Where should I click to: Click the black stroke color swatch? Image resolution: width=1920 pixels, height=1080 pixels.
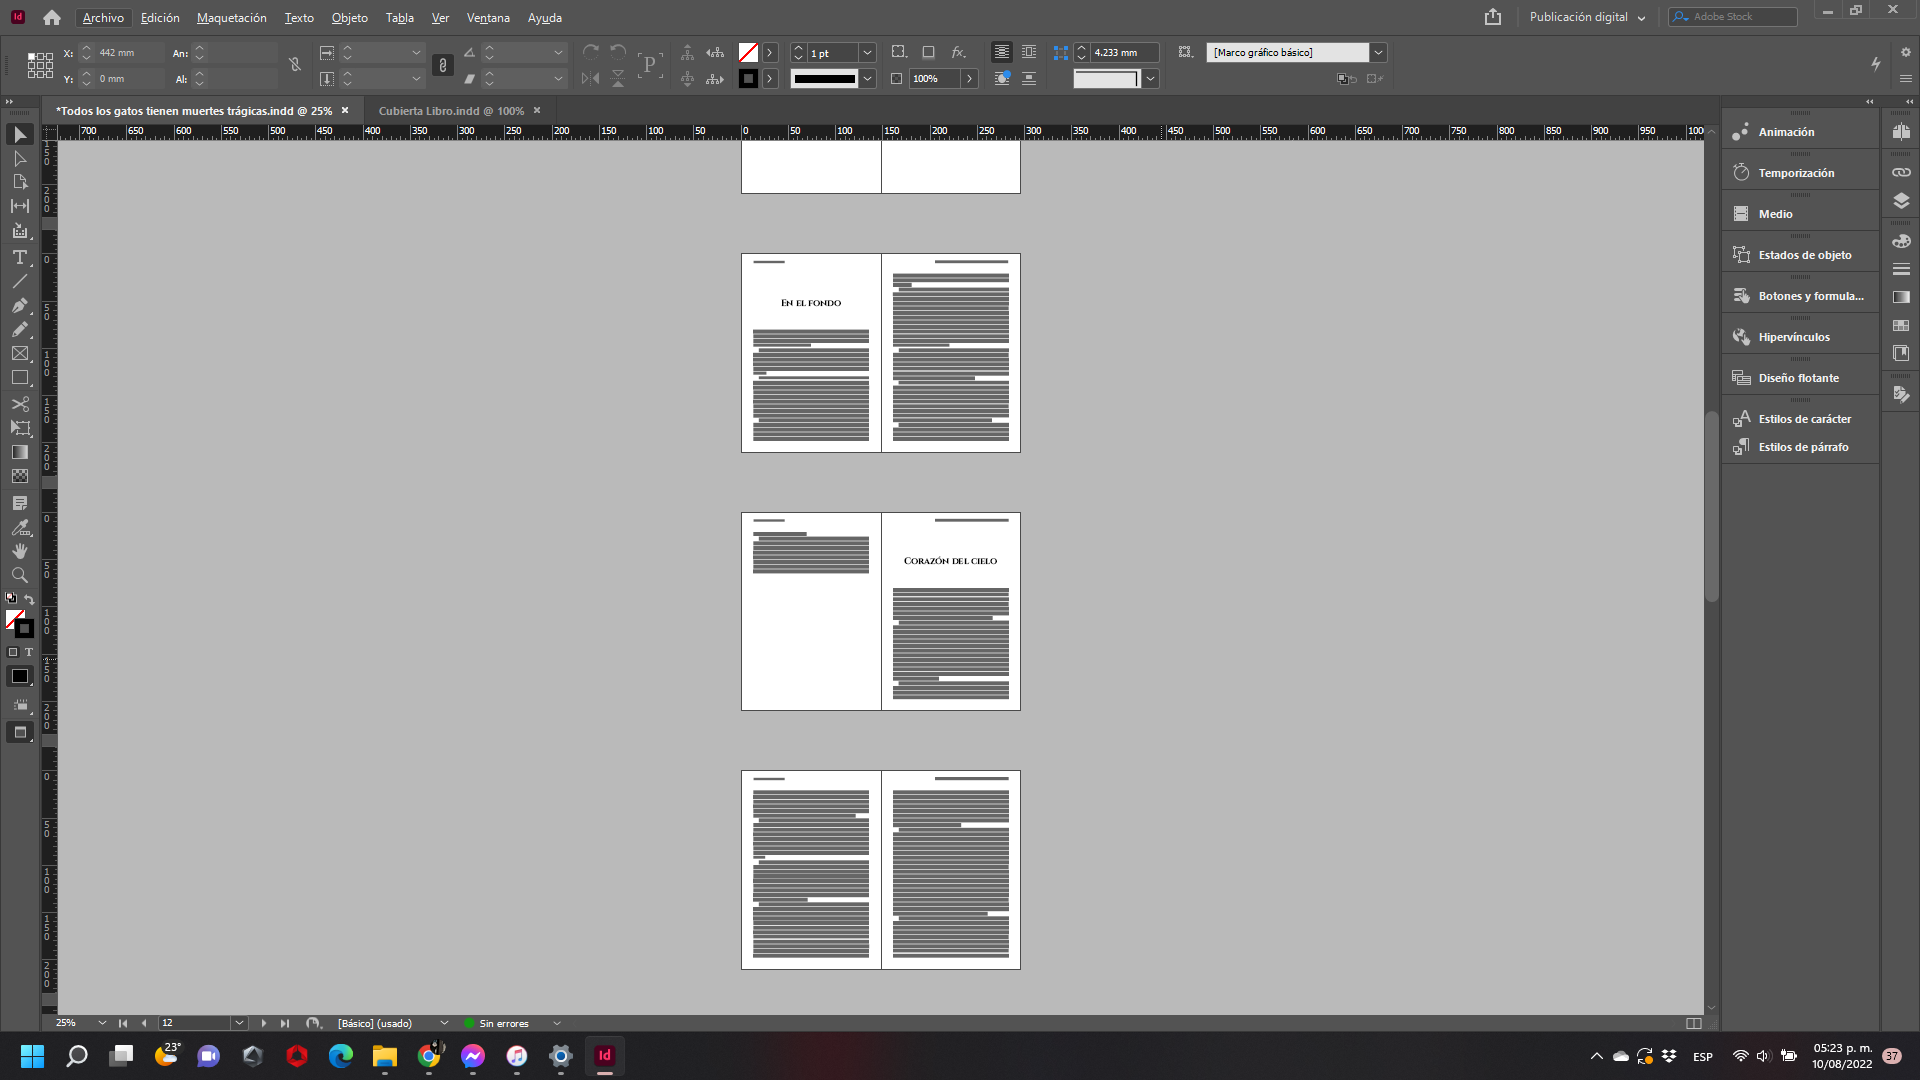pyautogui.click(x=748, y=79)
